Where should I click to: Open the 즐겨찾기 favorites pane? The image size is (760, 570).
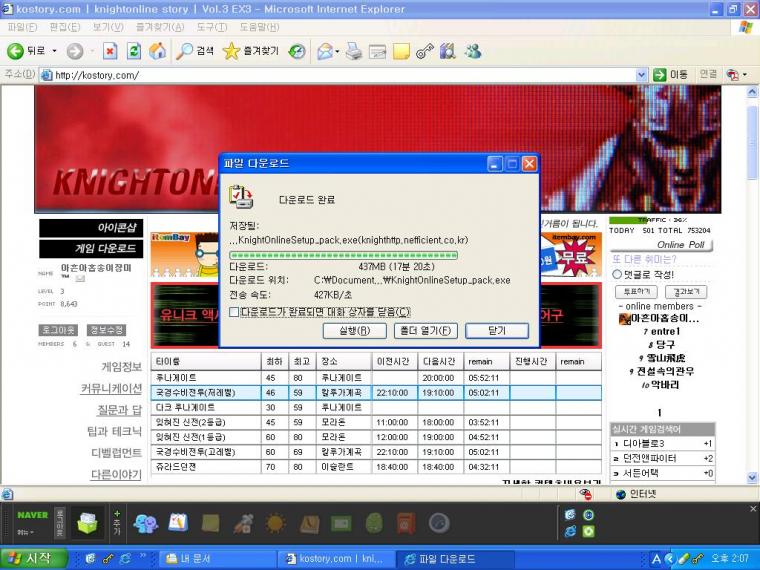[x=251, y=51]
